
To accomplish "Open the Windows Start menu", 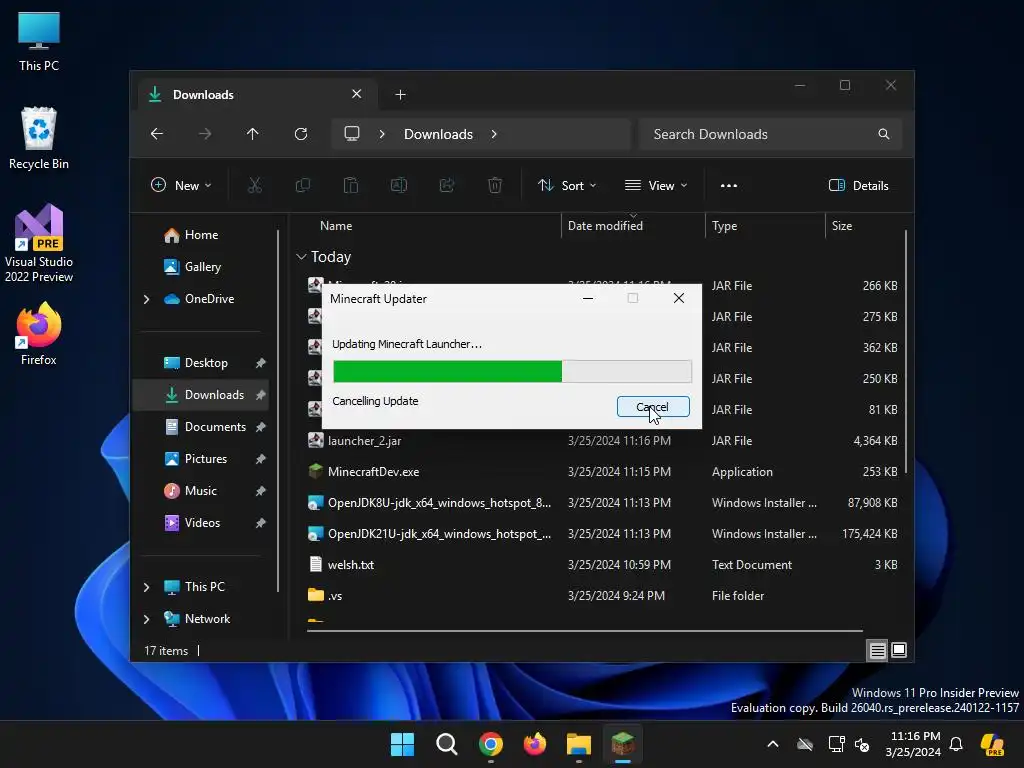I will (x=402, y=744).
